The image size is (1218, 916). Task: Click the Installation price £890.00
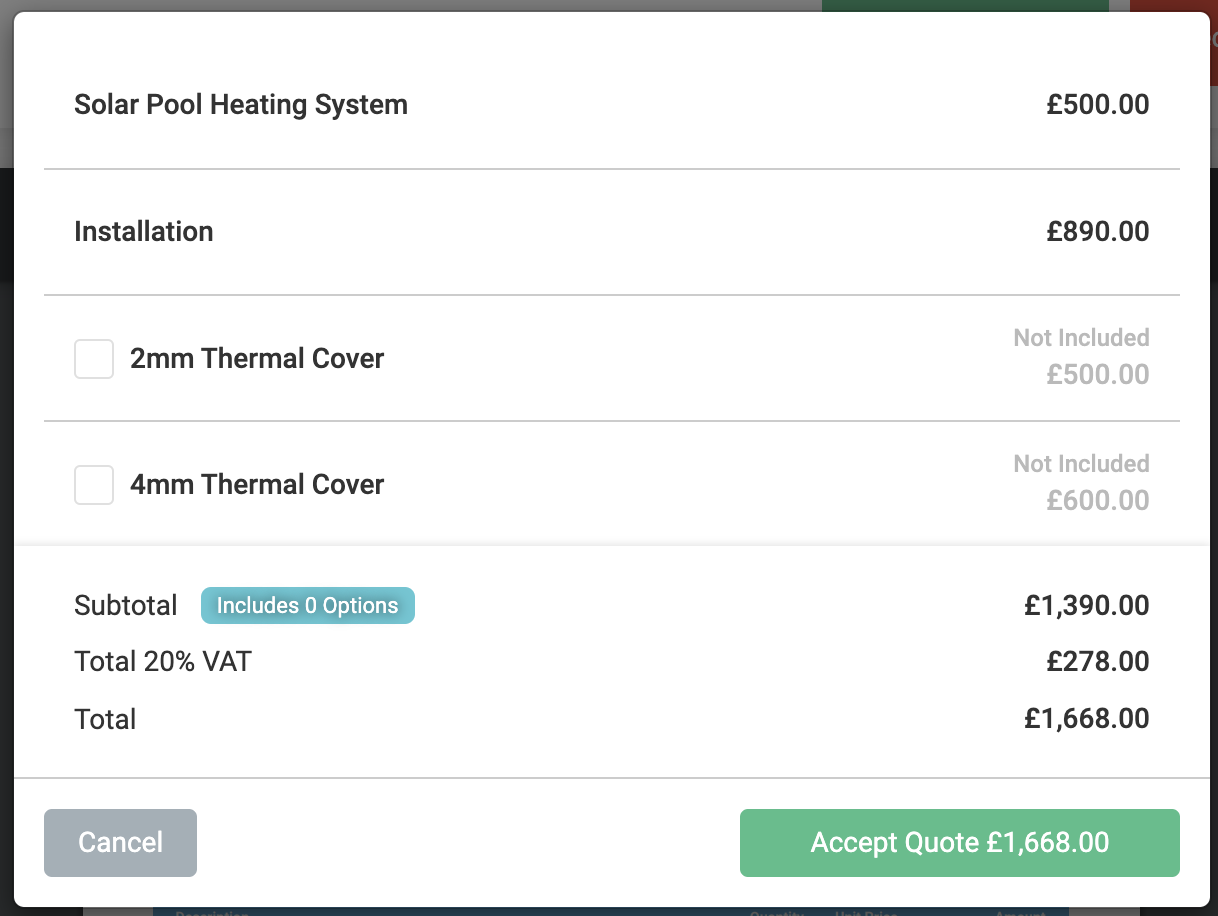(x=1097, y=232)
